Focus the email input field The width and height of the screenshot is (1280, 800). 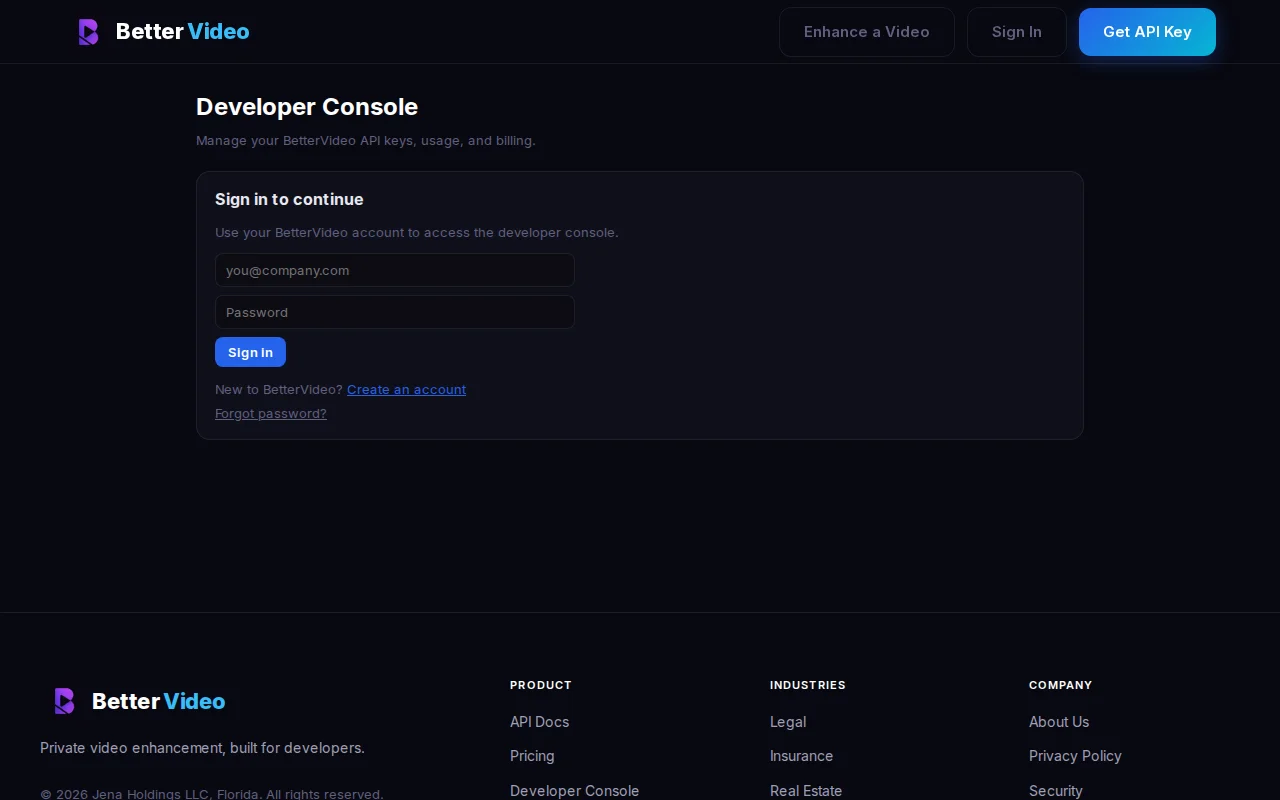click(395, 270)
